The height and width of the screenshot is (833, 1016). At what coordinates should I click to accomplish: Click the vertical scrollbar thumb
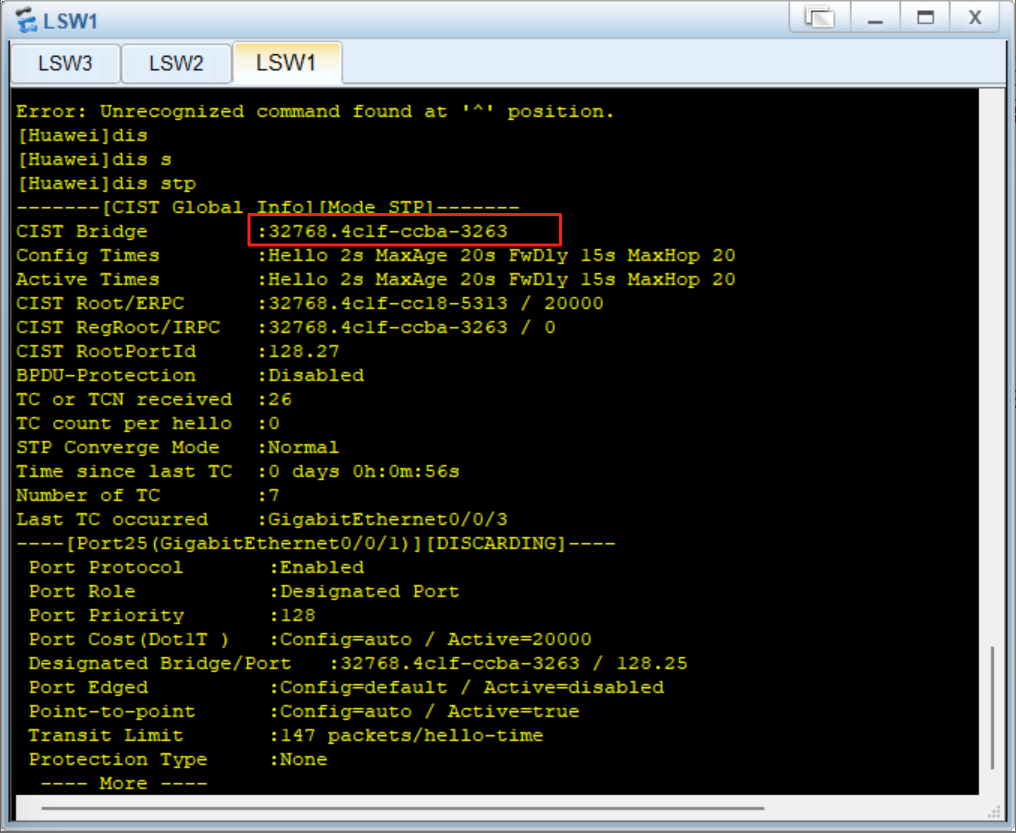coord(992,707)
